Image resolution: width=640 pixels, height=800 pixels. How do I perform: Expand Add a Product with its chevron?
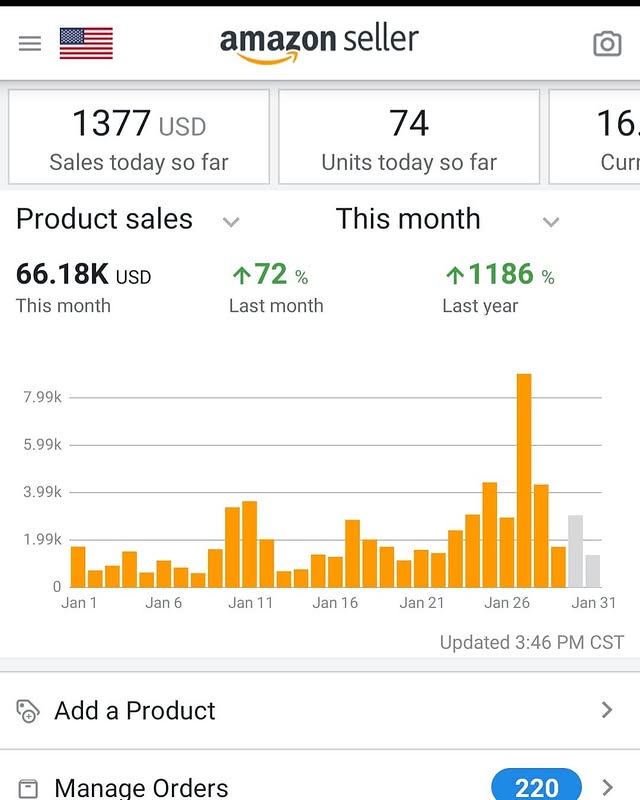pyautogui.click(x=606, y=709)
